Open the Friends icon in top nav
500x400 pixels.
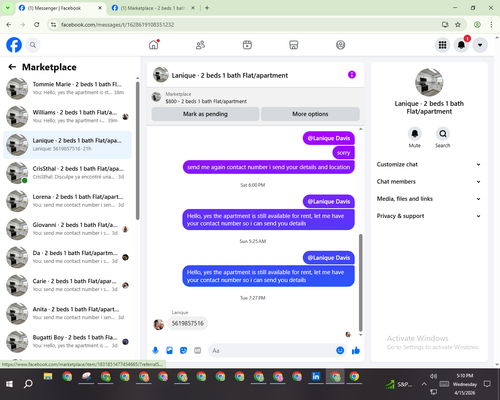200,45
